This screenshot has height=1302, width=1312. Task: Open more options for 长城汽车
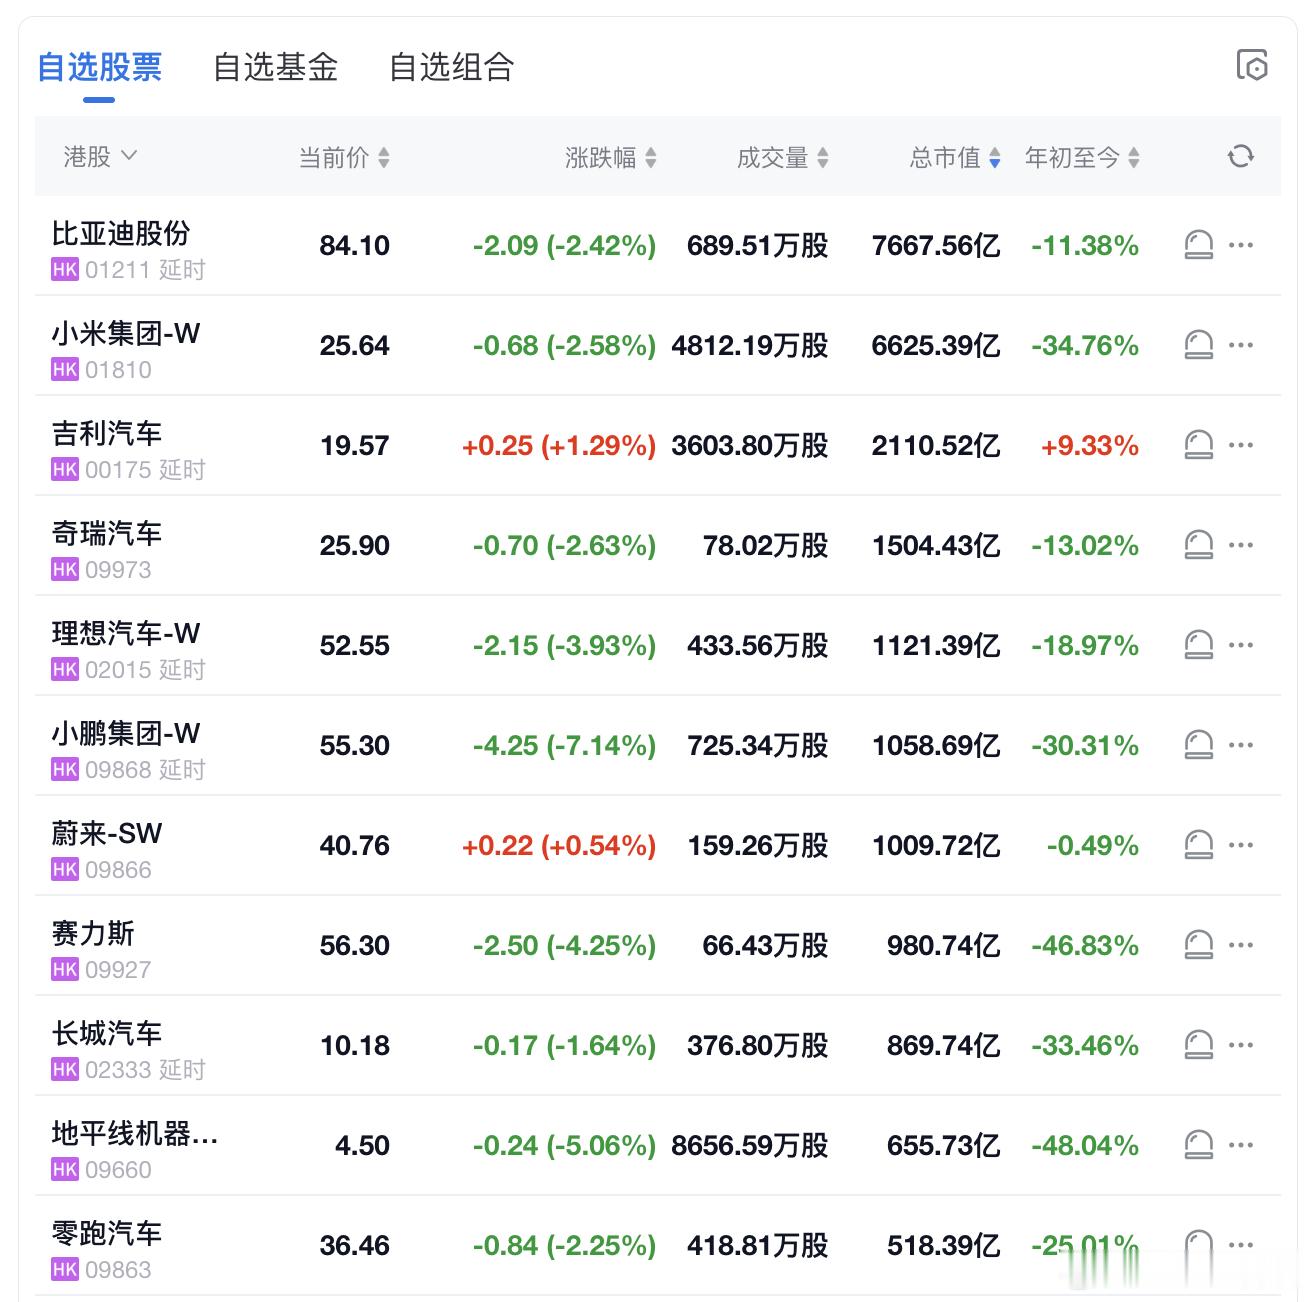pos(1241,1045)
